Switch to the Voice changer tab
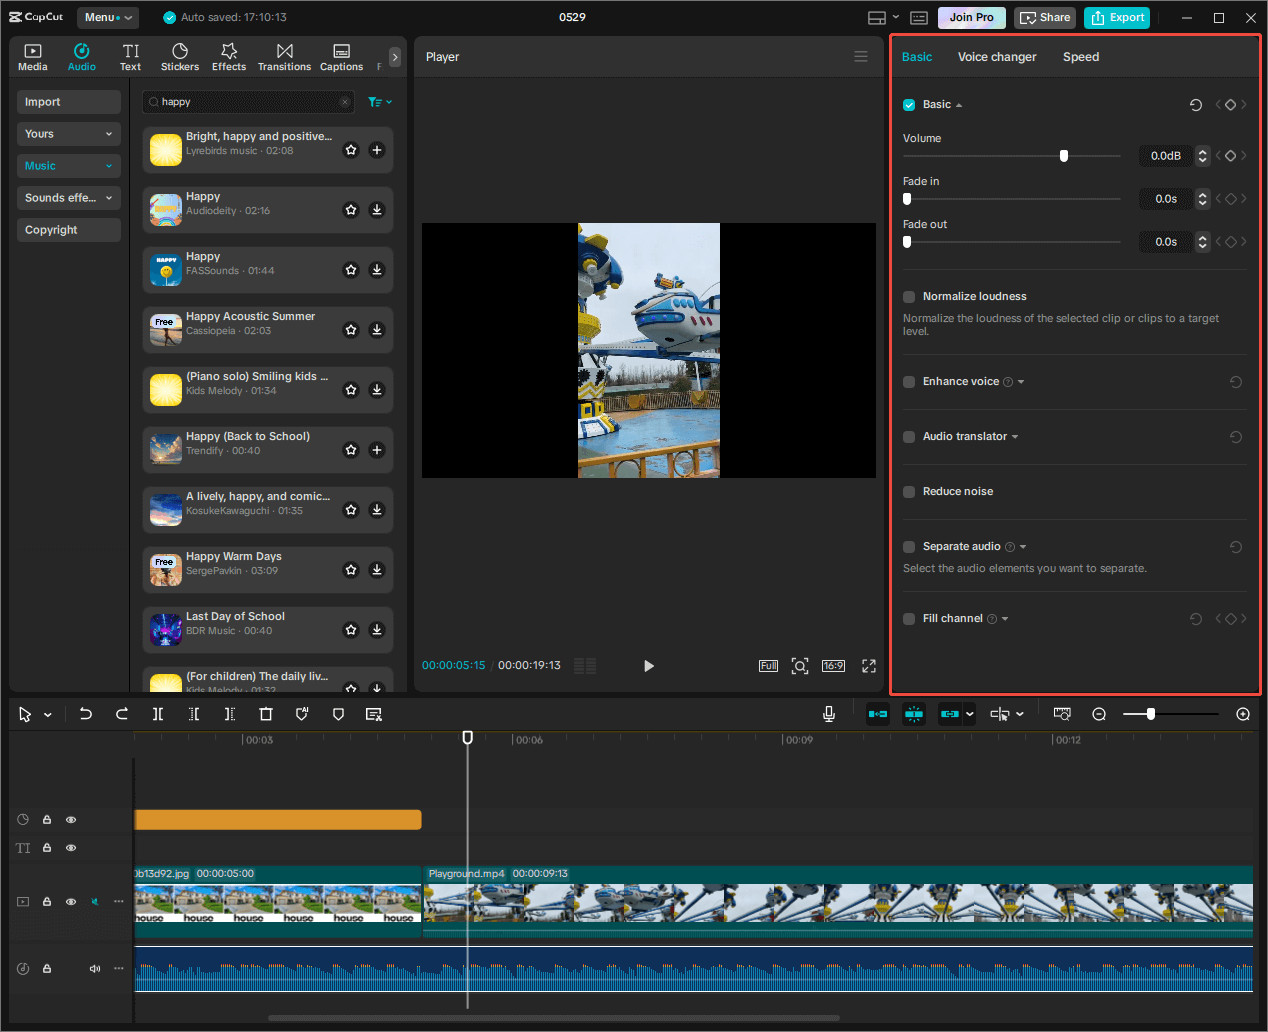The height and width of the screenshot is (1032, 1268). coord(997,57)
